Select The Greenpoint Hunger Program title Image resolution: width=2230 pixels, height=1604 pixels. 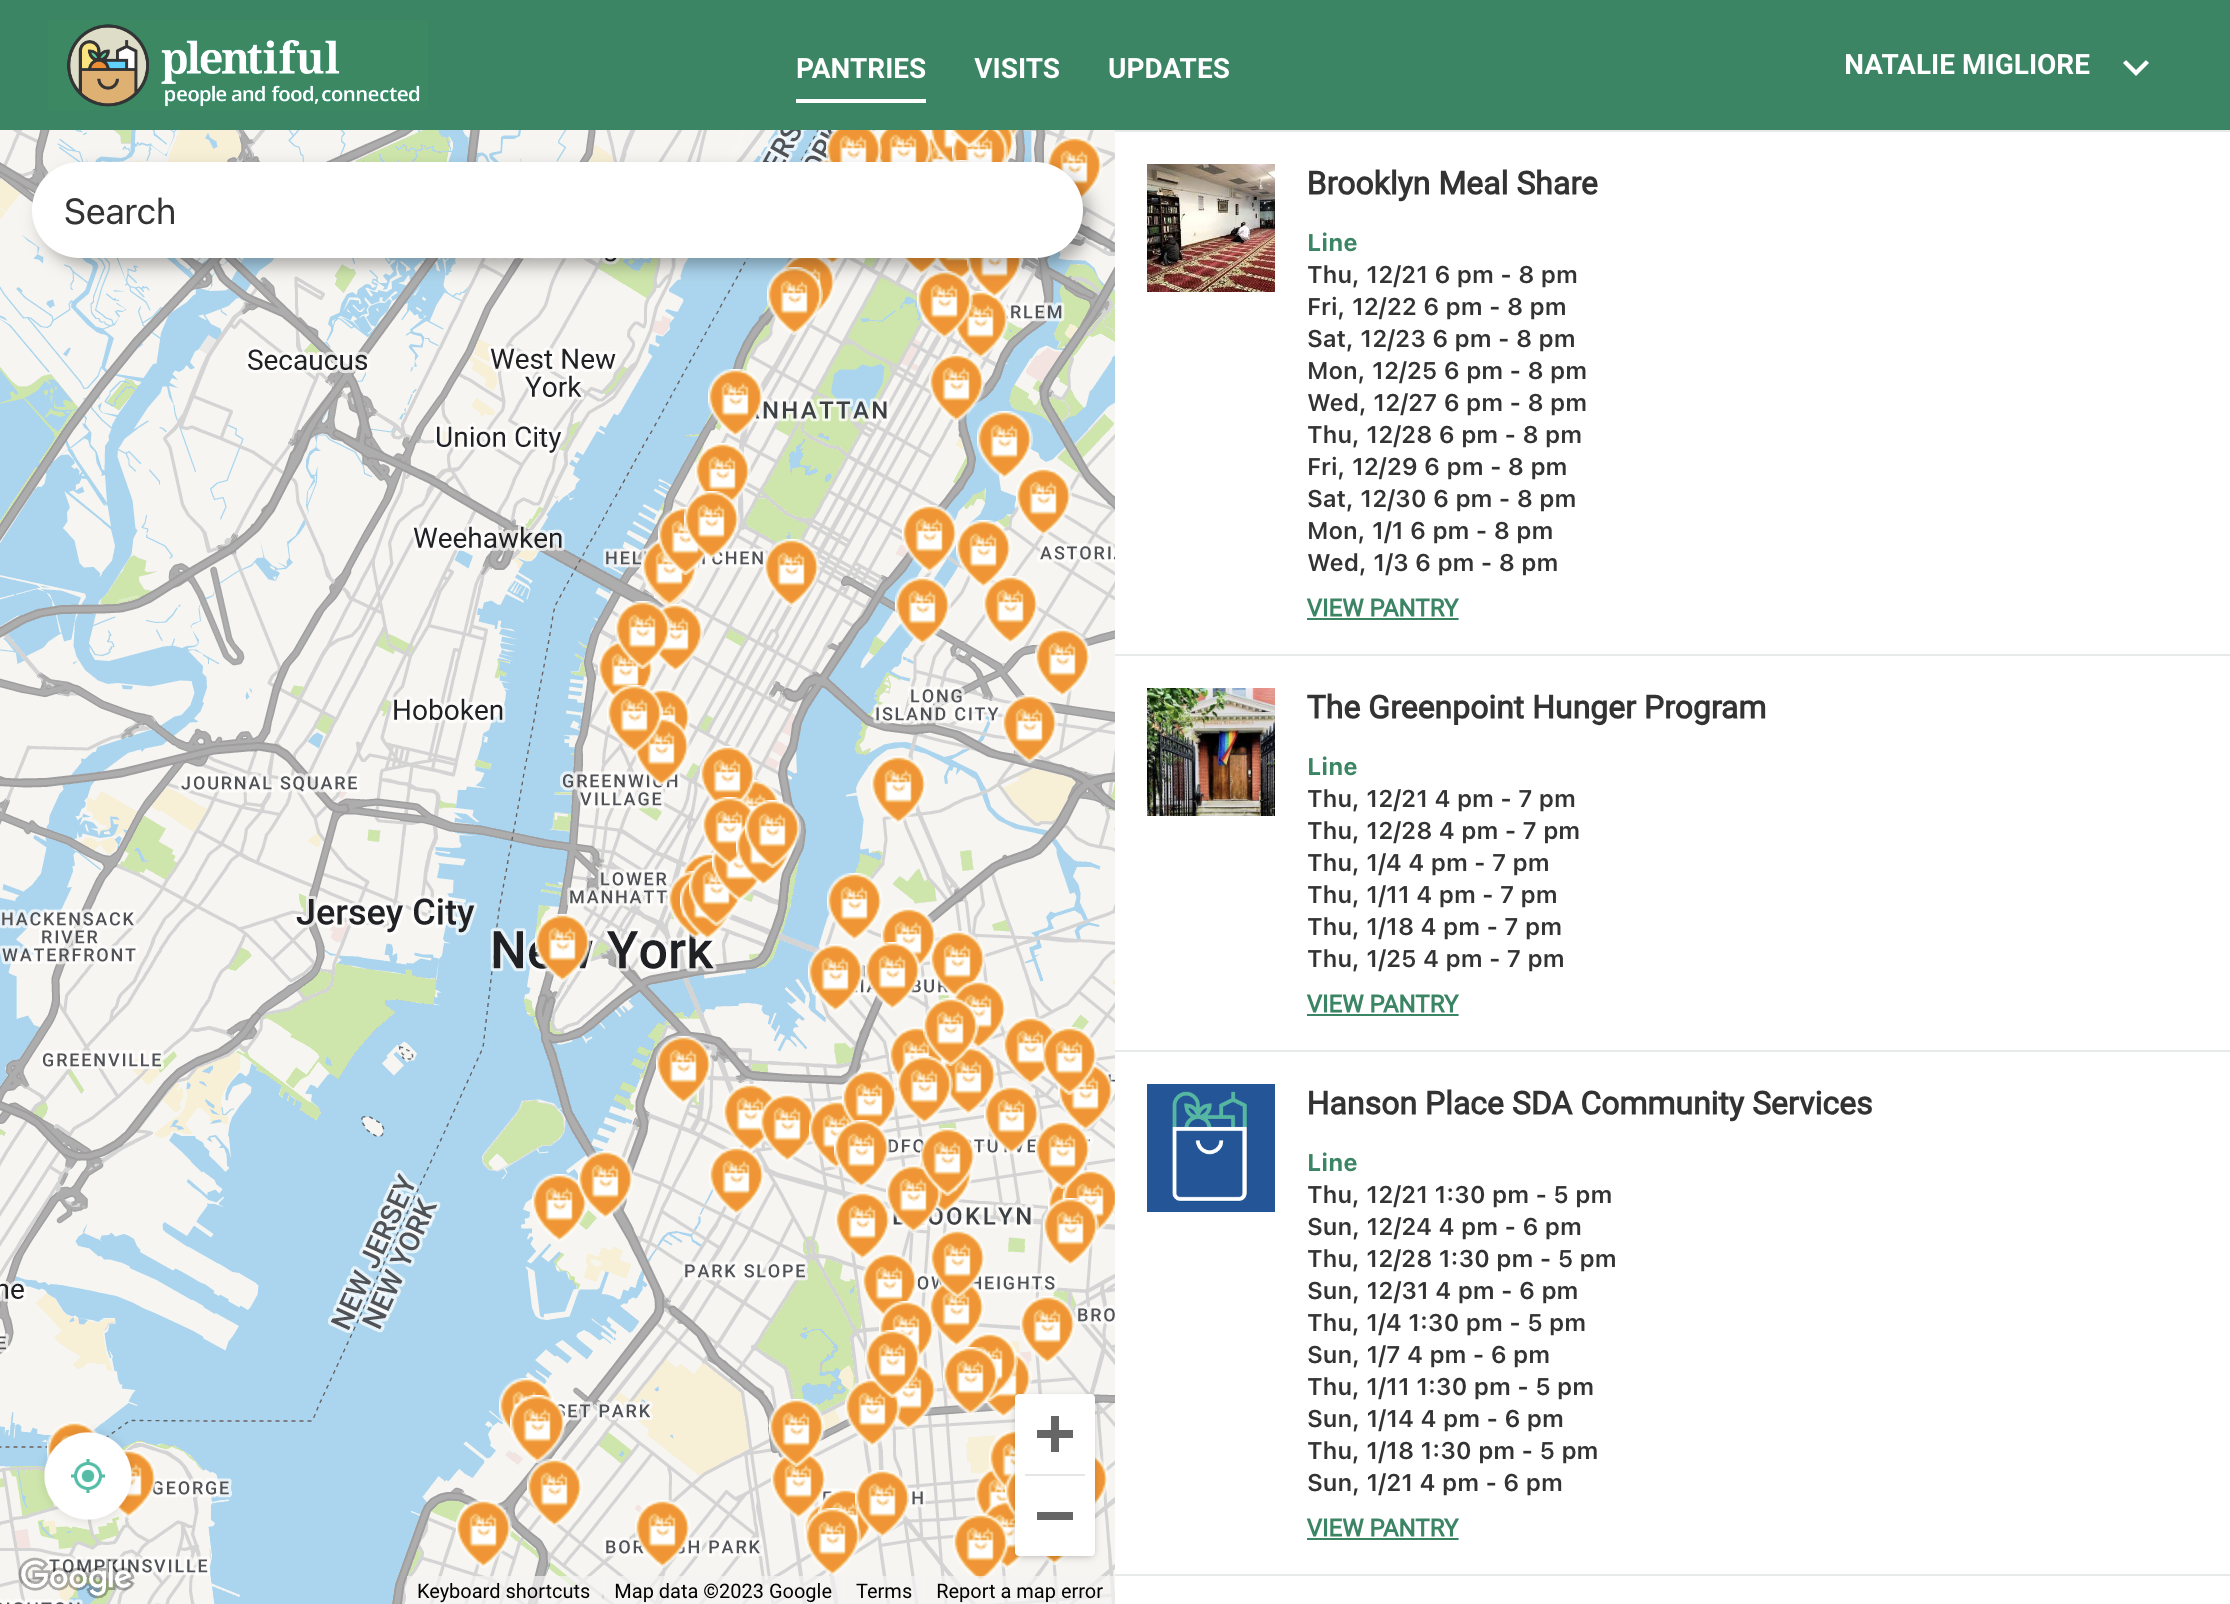(1536, 708)
